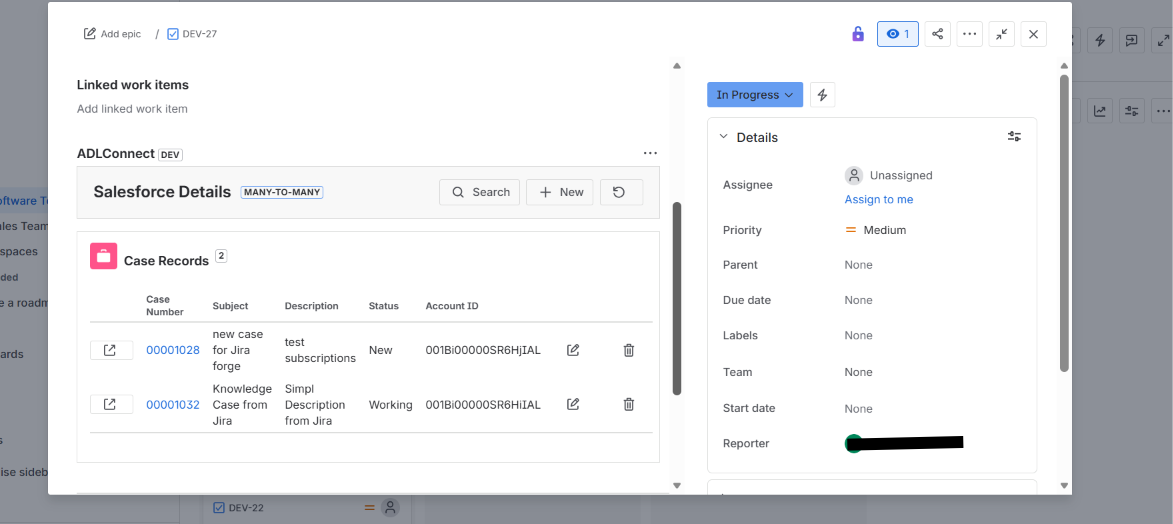Delete the case 00001028 record
1173x524 pixels.
[x=629, y=350]
